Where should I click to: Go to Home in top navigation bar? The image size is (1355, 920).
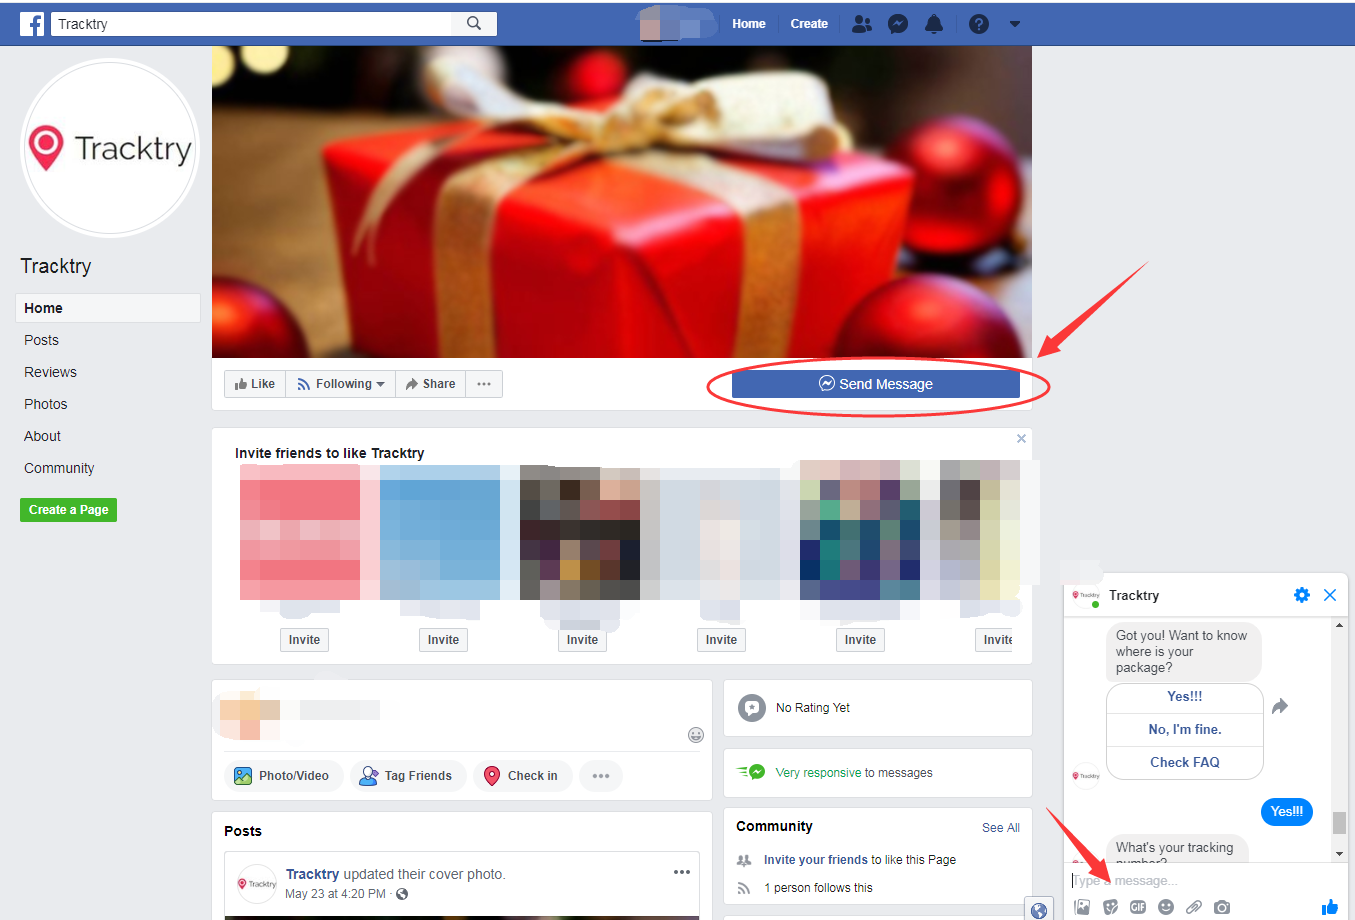pyautogui.click(x=748, y=24)
